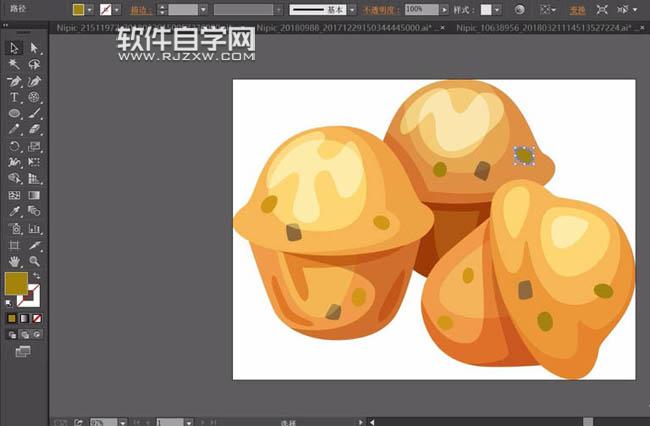Viewport: 650px width, 426px height.
Task: Open variable width profile dropdown
Action: point(278,10)
